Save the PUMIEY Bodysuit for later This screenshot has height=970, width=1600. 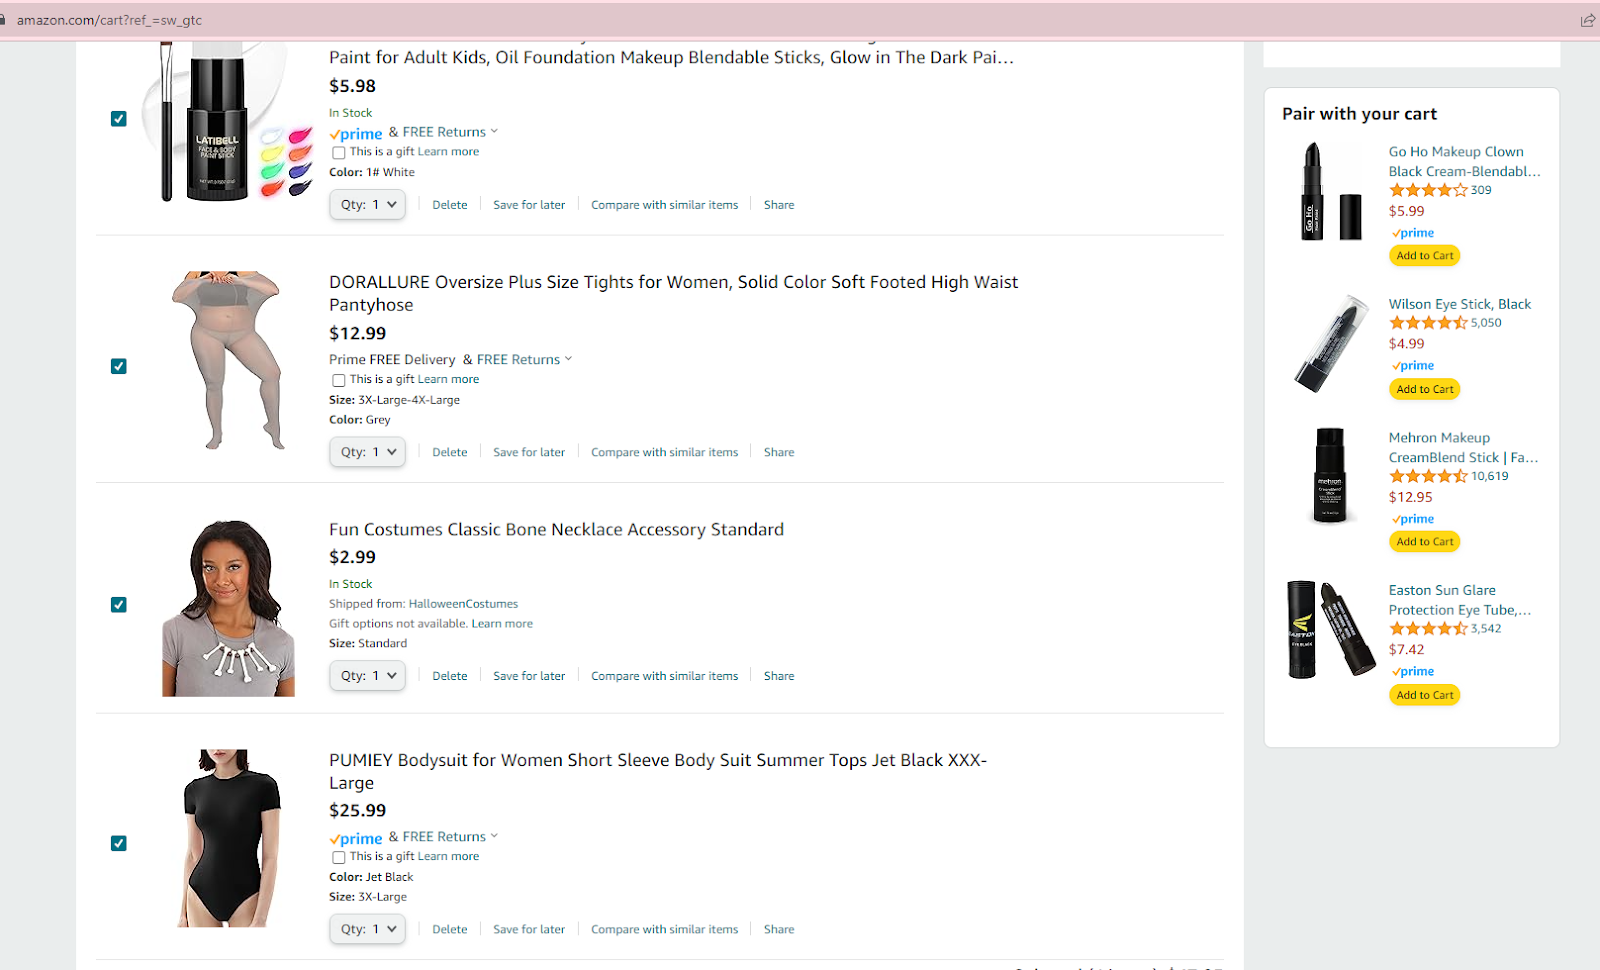click(x=529, y=929)
